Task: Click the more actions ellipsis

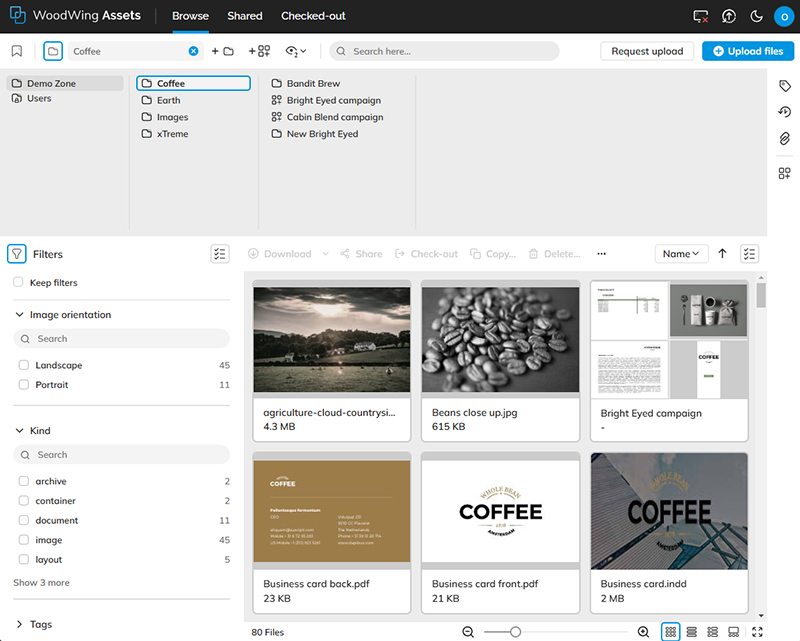Action: tap(602, 254)
